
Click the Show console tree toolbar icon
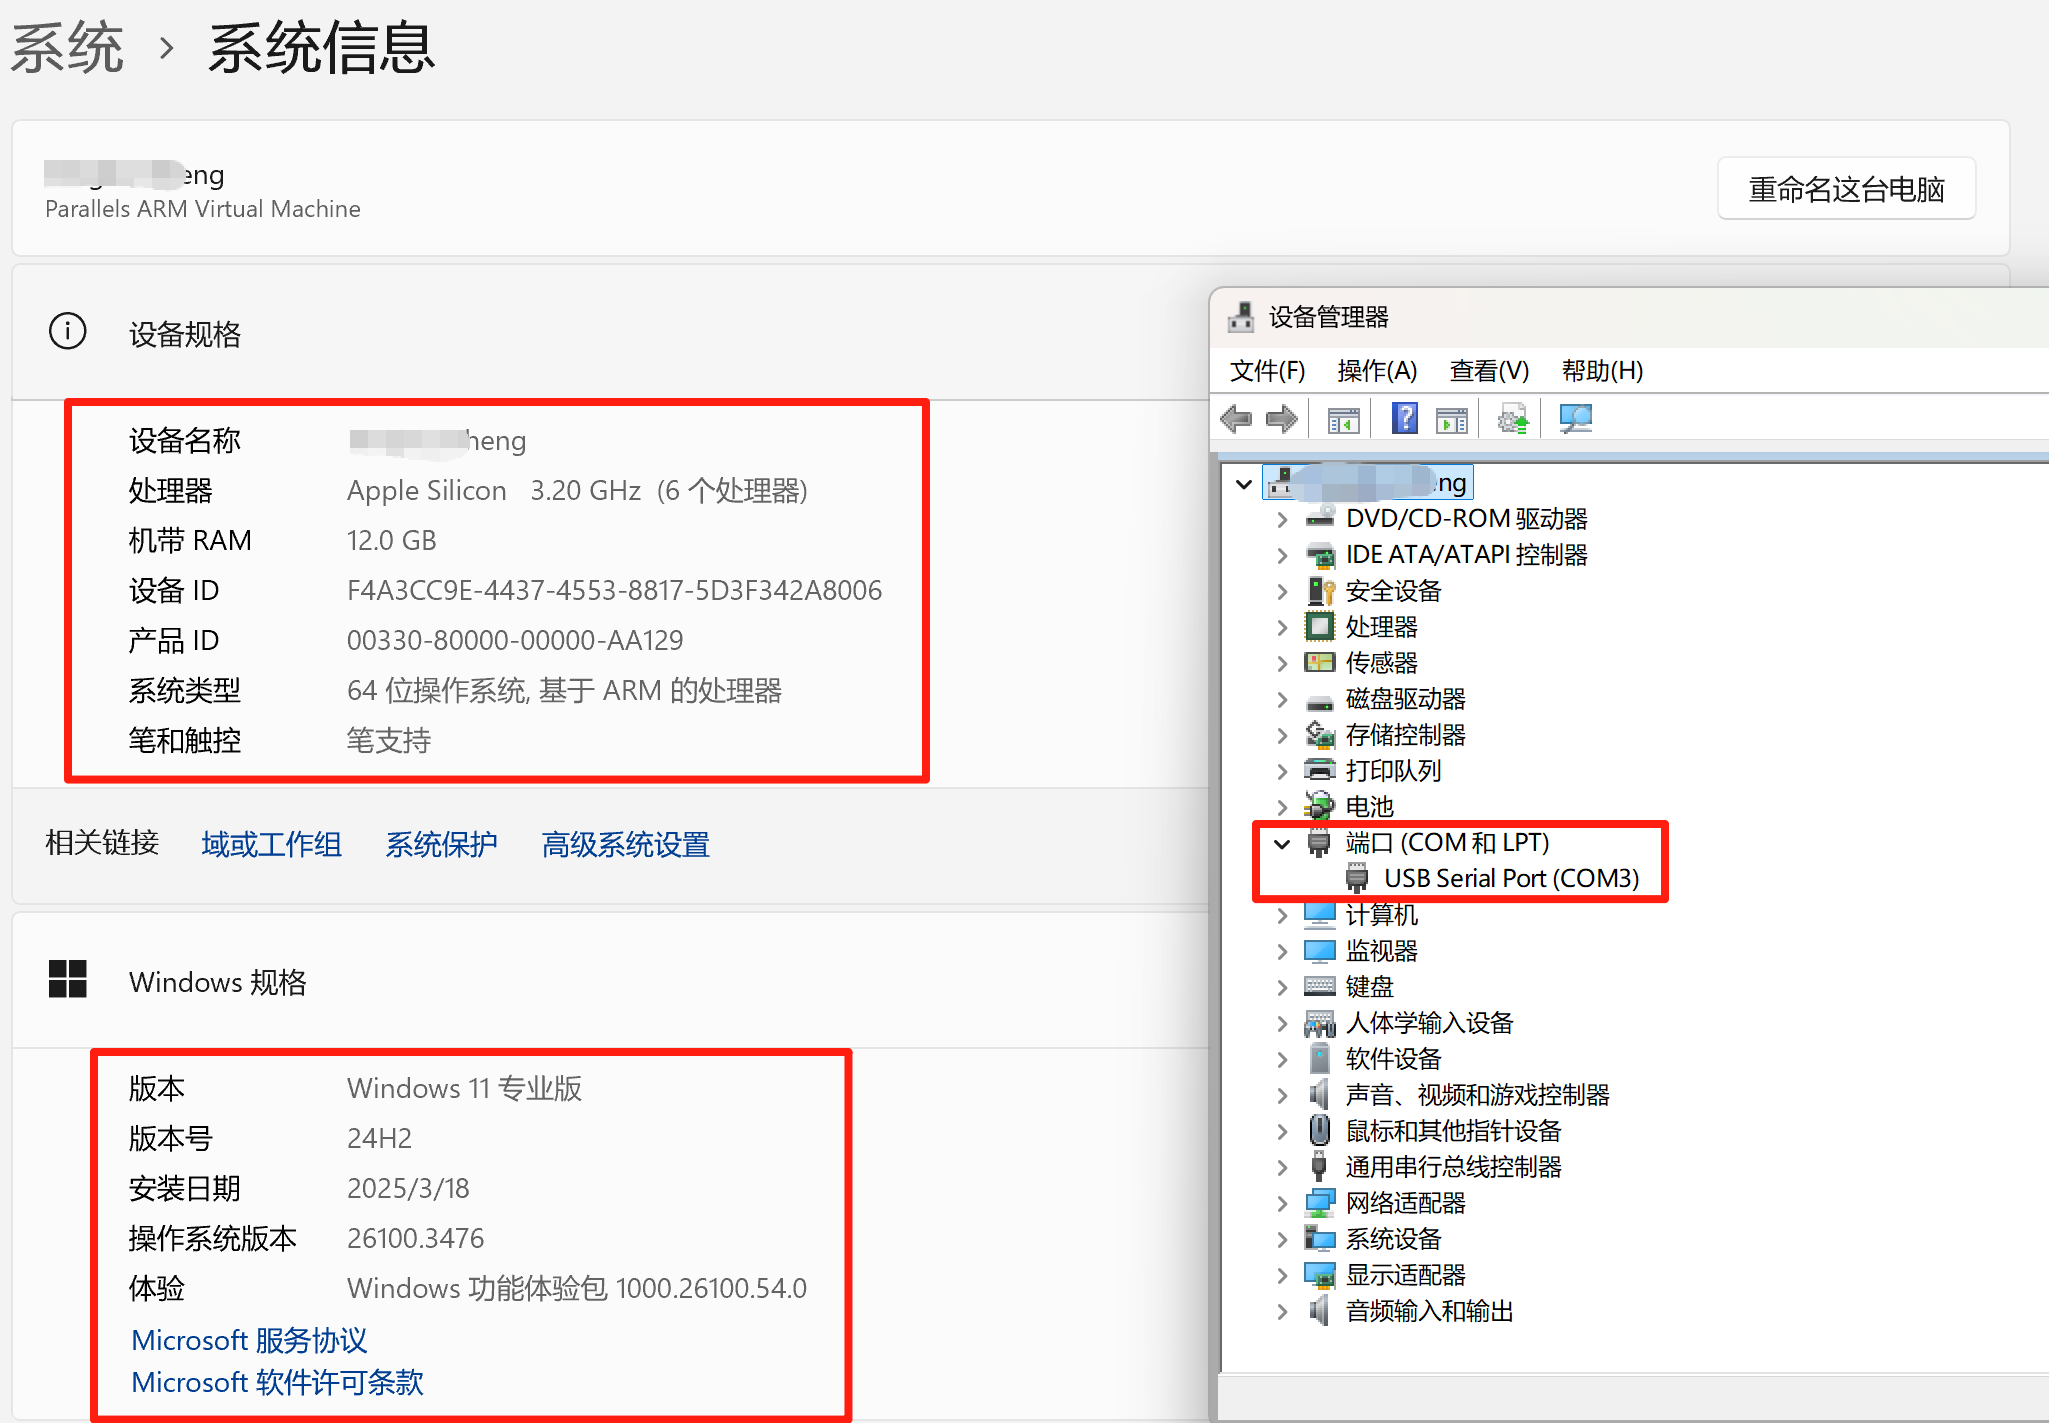coord(1344,417)
